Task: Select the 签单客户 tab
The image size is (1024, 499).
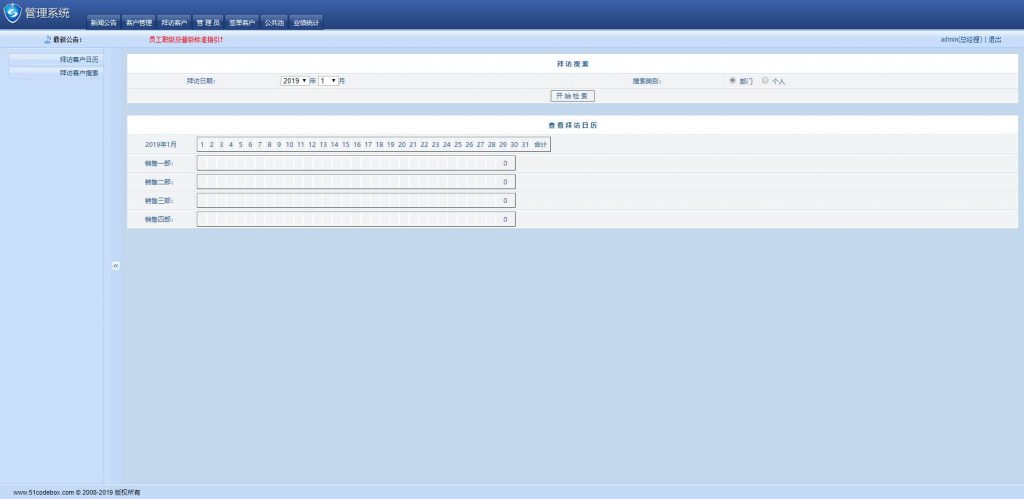Action: [242, 22]
